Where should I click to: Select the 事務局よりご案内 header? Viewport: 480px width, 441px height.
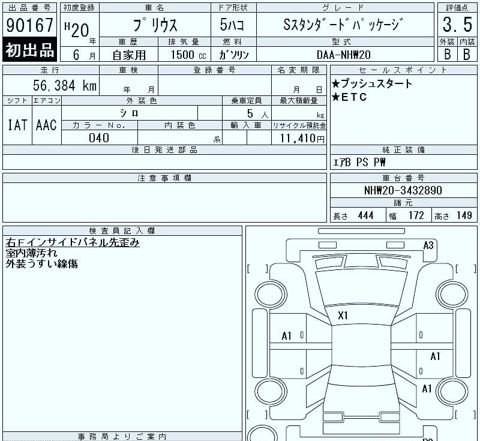click(x=122, y=436)
